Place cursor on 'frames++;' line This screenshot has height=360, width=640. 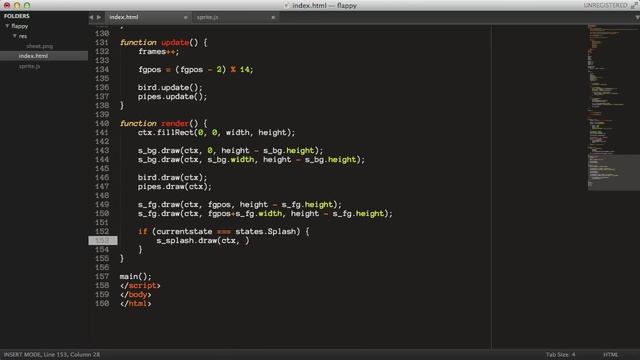[x=158, y=51]
